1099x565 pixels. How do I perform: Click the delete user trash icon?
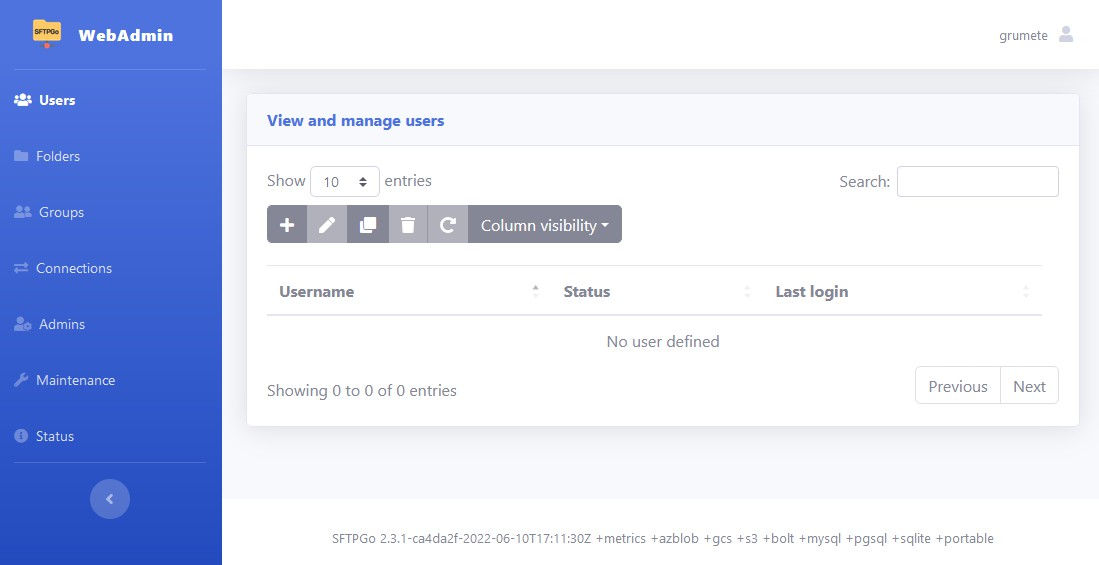[408, 225]
